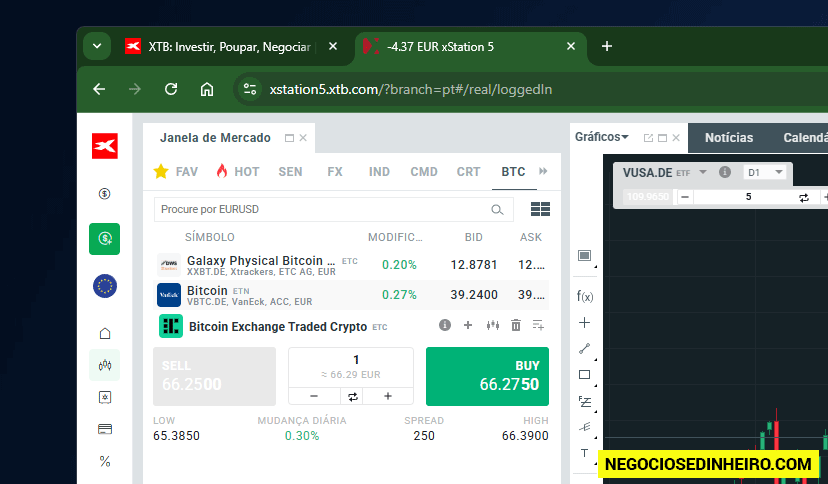Open chart icon for Bitcoin Exchange Traded Crypto
This screenshot has height=484, width=828.
point(493,325)
